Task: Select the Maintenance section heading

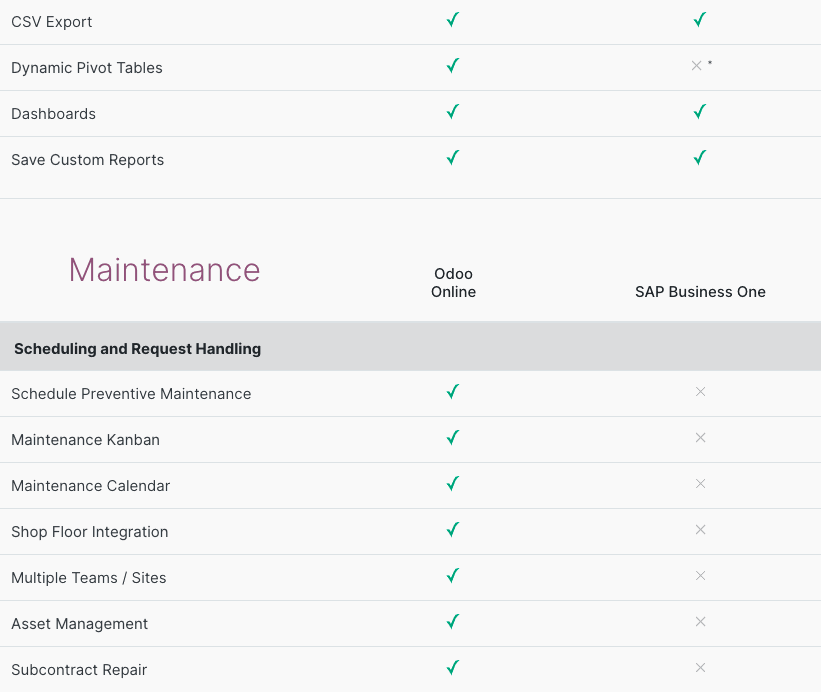Action: click(164, 270)
